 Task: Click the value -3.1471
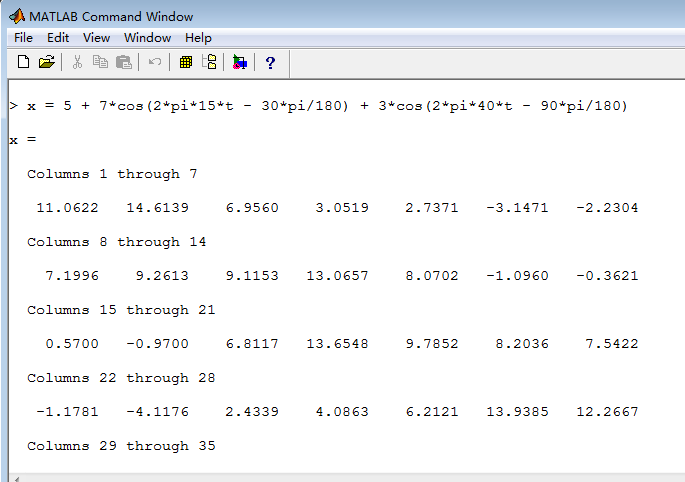click(517, 208)
